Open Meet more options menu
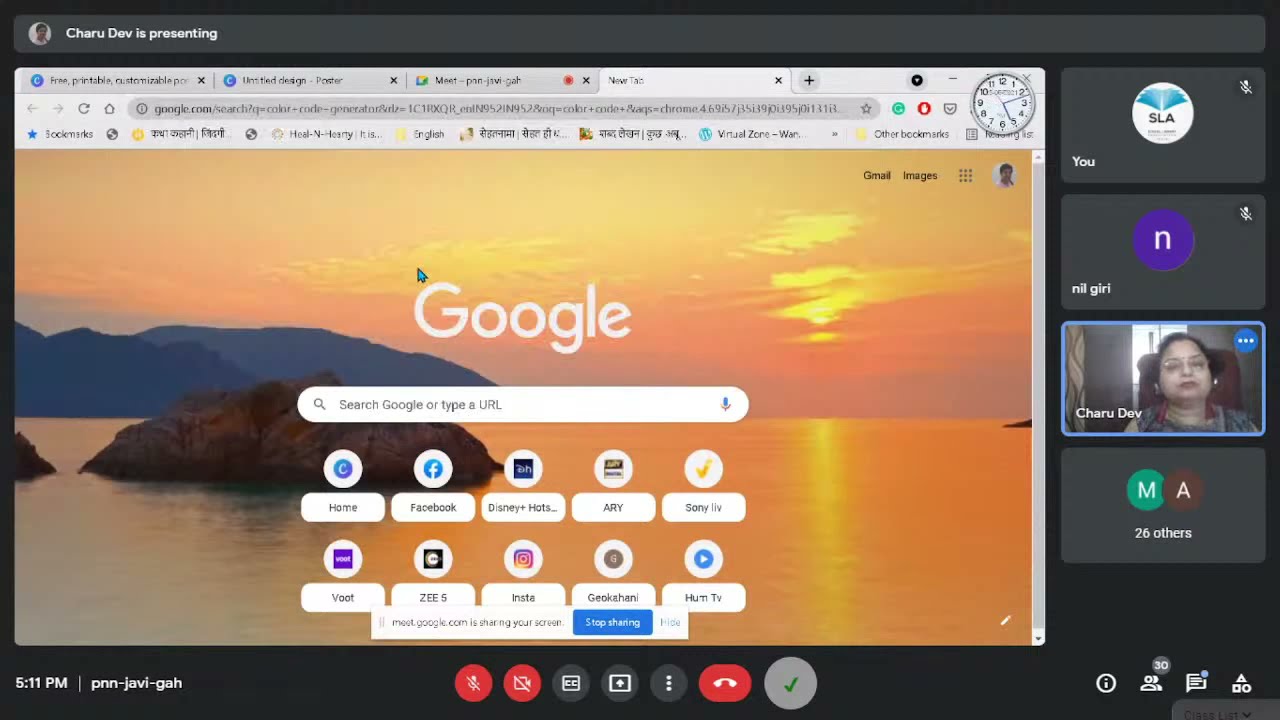1280x720 pixels. pos(669,683)
